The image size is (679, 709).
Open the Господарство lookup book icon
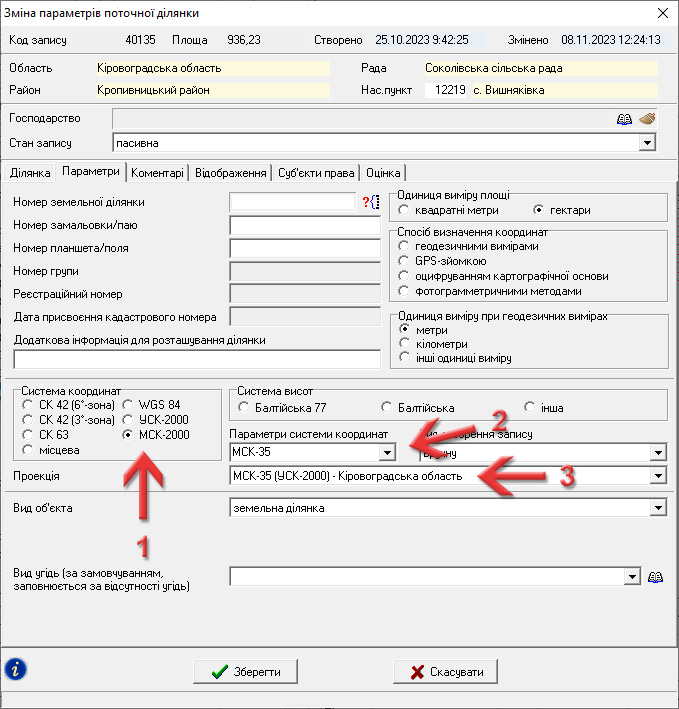pos(624,119)
